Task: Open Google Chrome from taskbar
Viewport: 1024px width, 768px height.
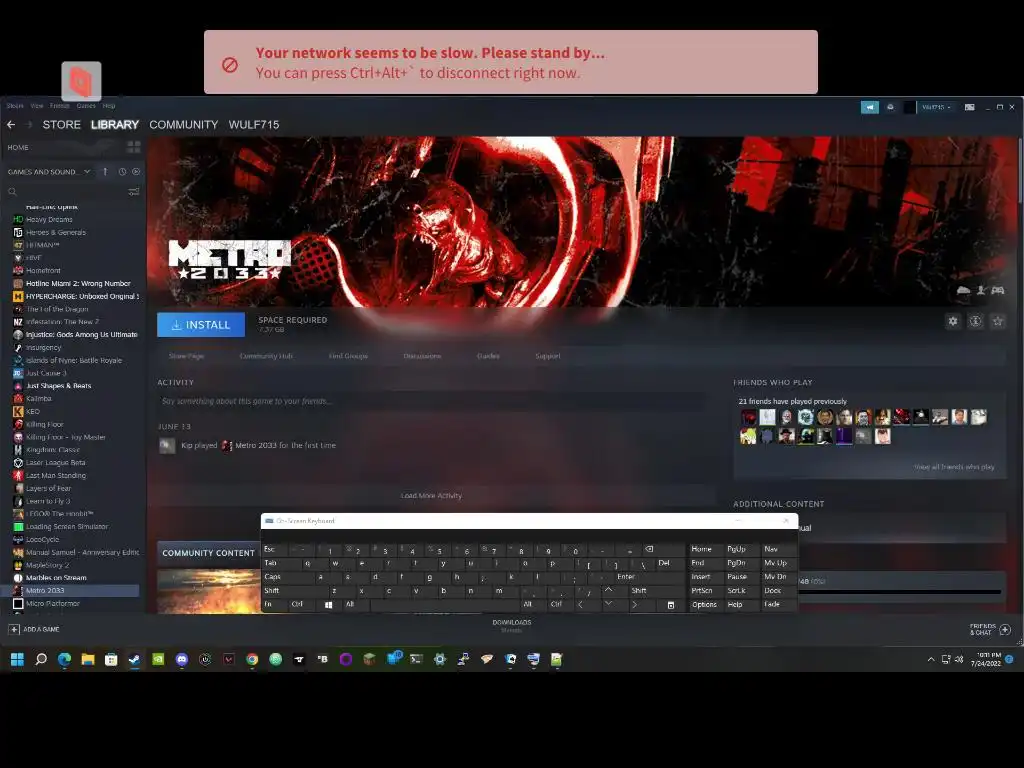Action: (252, 660)
